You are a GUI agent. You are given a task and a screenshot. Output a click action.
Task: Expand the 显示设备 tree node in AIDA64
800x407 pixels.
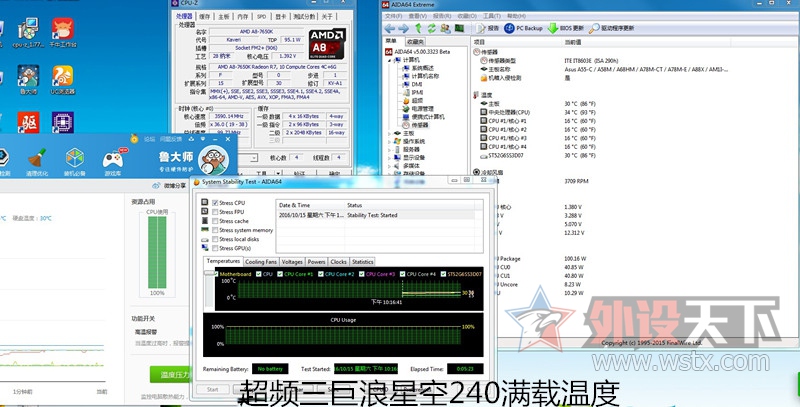point(390,158)
